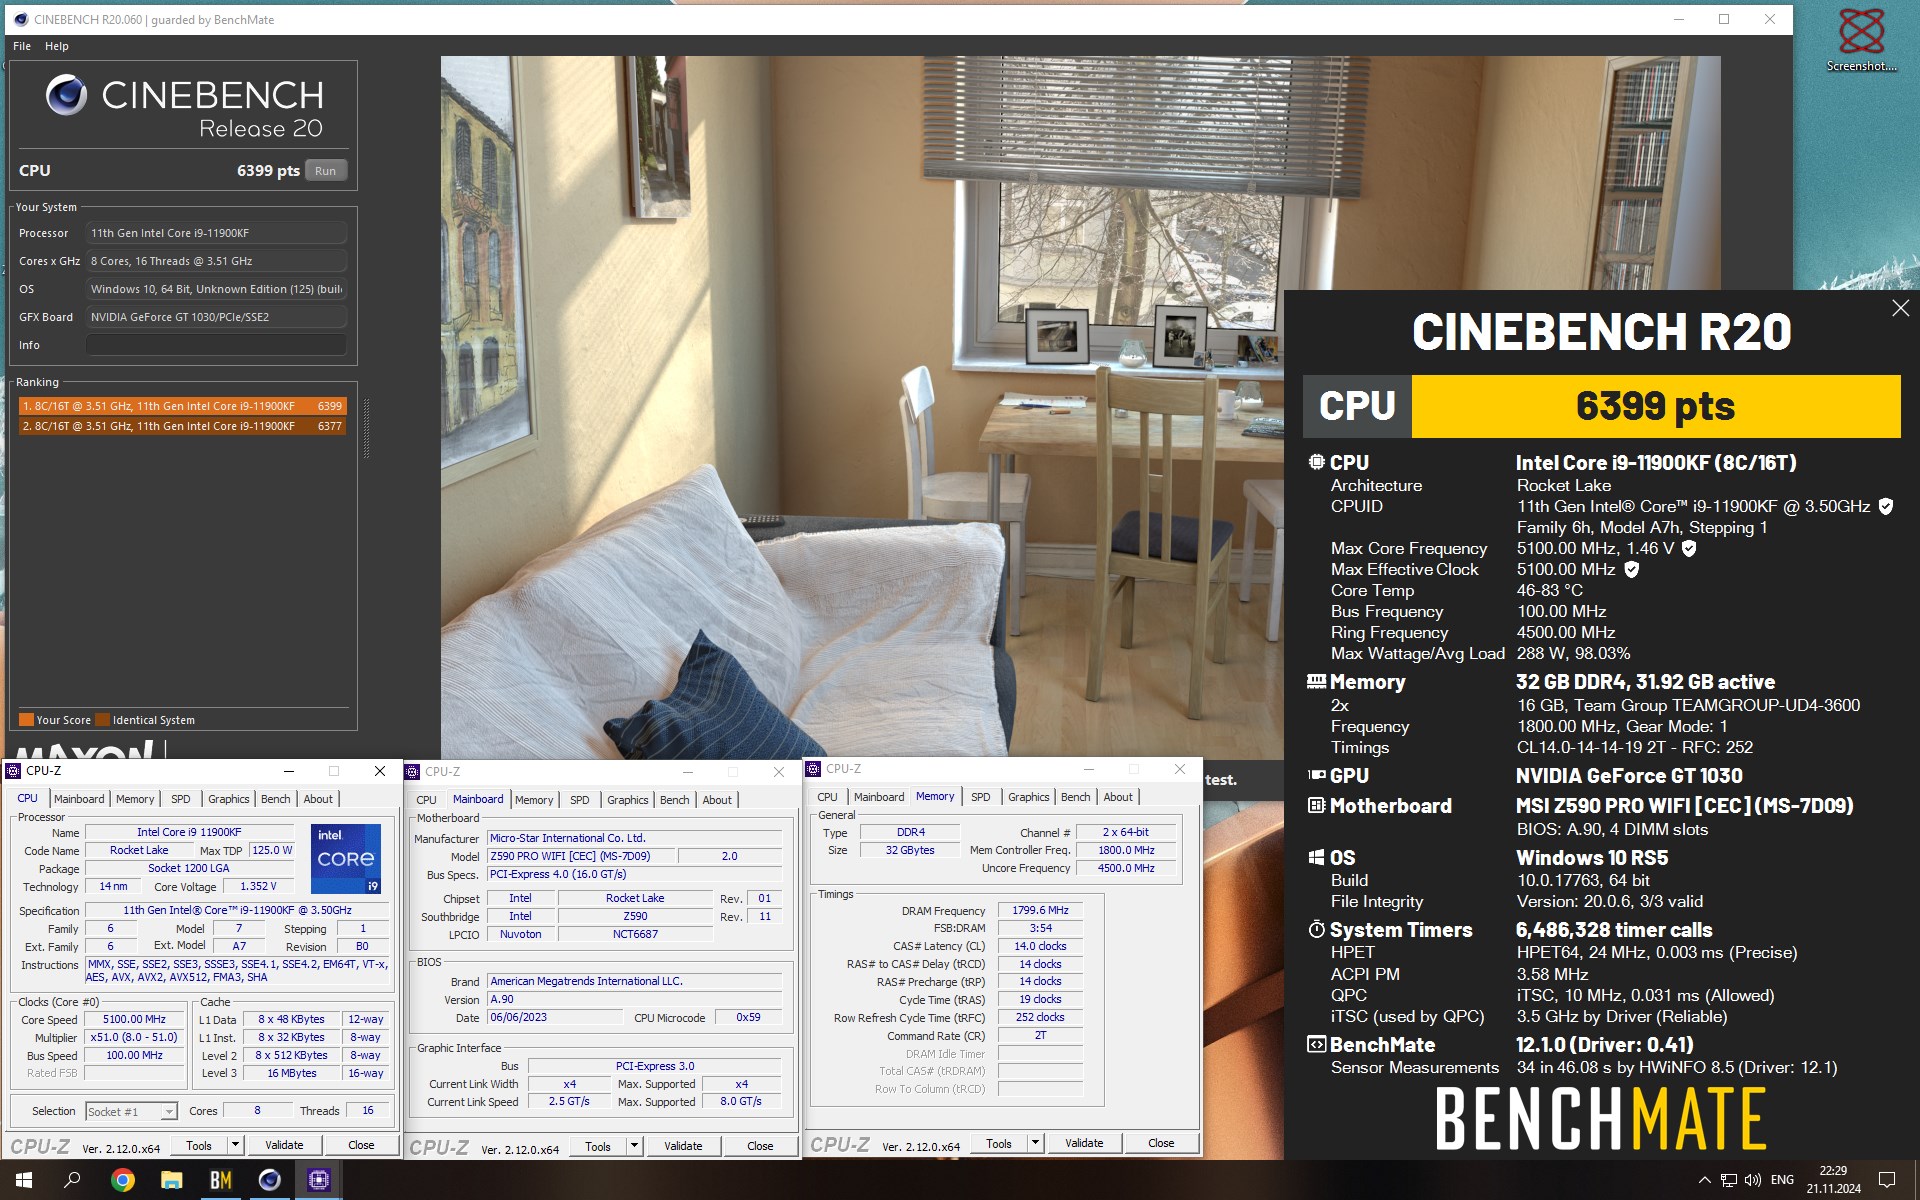Open Google Chrome from taskbar
The height and width of the screenshot is (1200, 1920).
[x=123, y=1180]
